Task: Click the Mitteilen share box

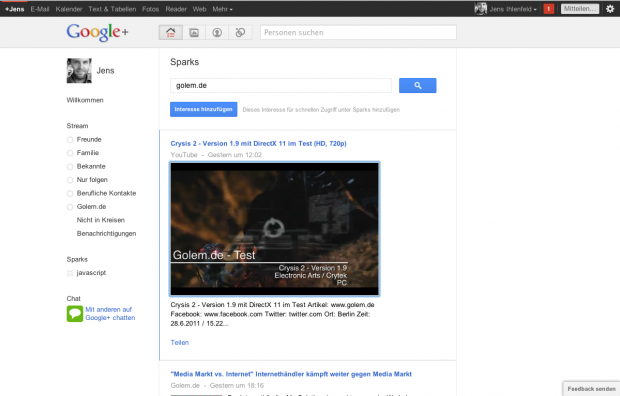Action: (x=580, y=9)
